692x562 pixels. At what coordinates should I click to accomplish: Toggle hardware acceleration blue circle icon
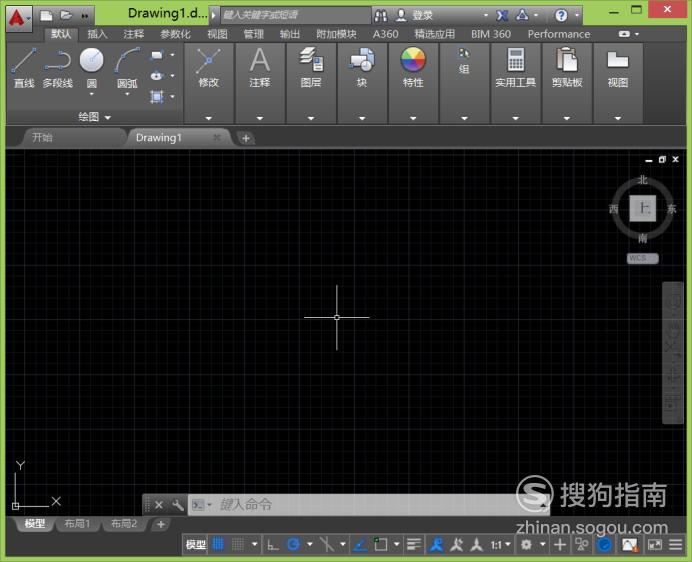604,545
